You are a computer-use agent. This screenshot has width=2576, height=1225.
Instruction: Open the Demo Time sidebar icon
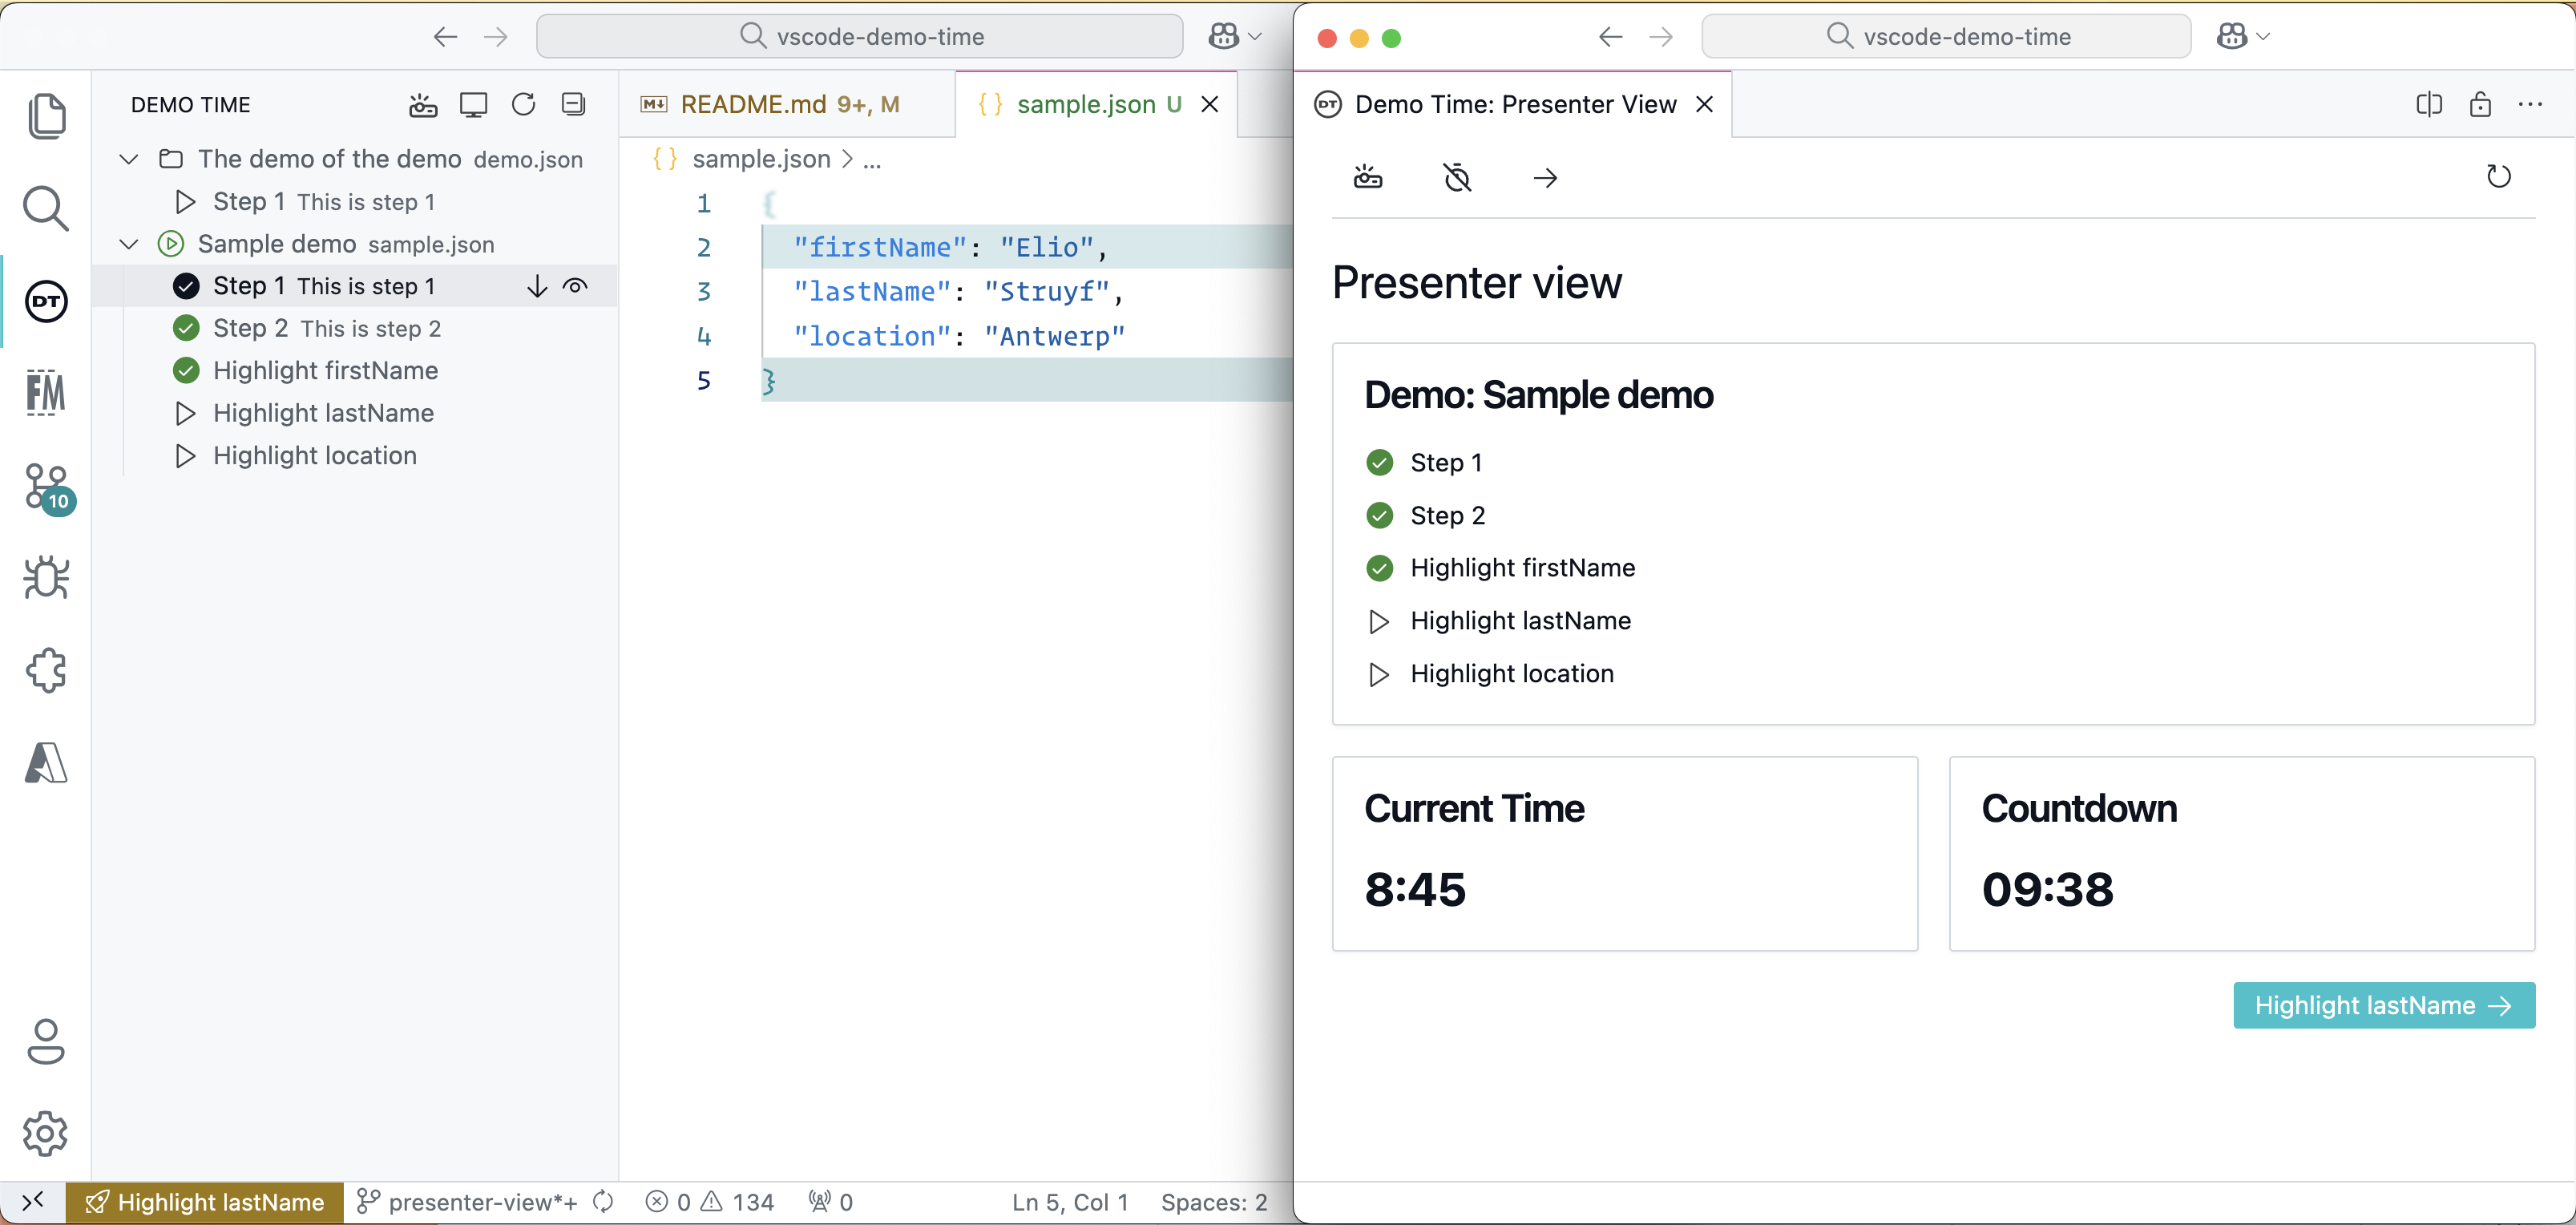(46, 301)
